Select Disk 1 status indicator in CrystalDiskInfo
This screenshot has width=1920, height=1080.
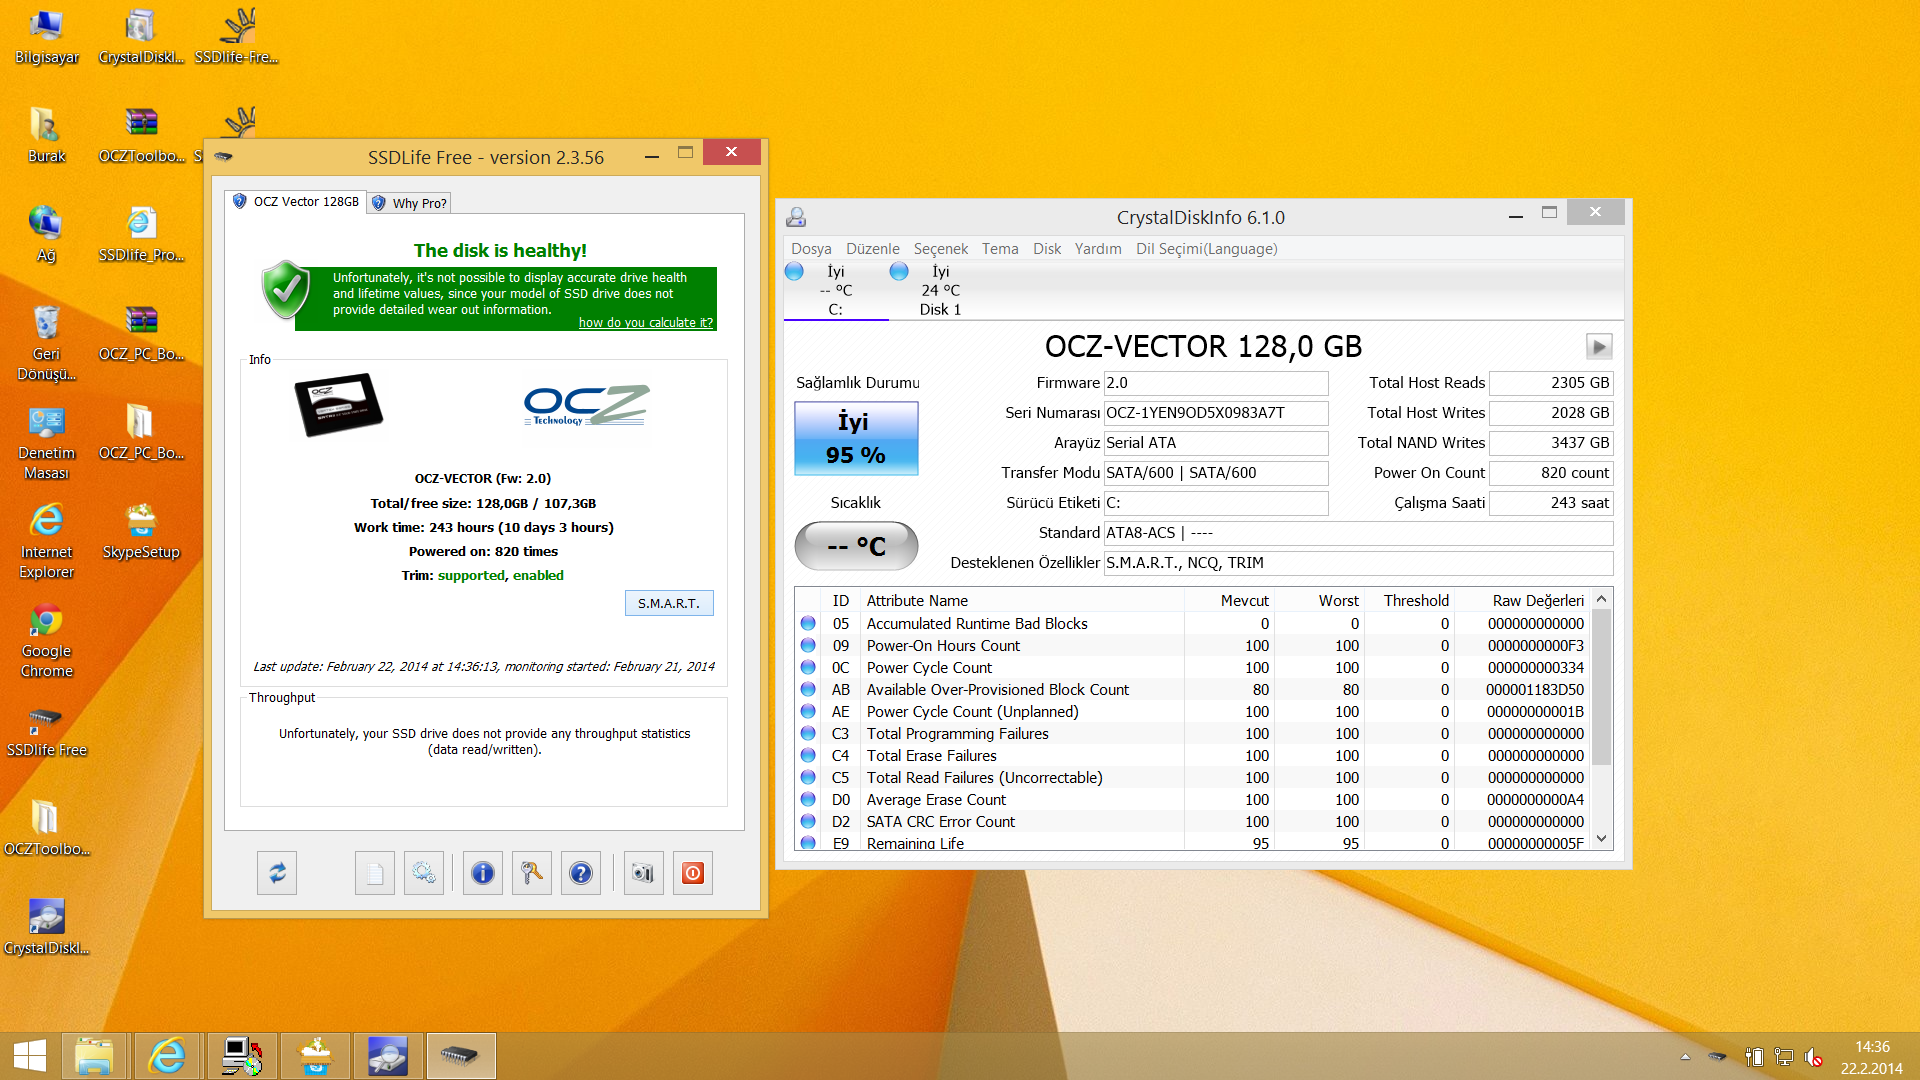point(940,290)
